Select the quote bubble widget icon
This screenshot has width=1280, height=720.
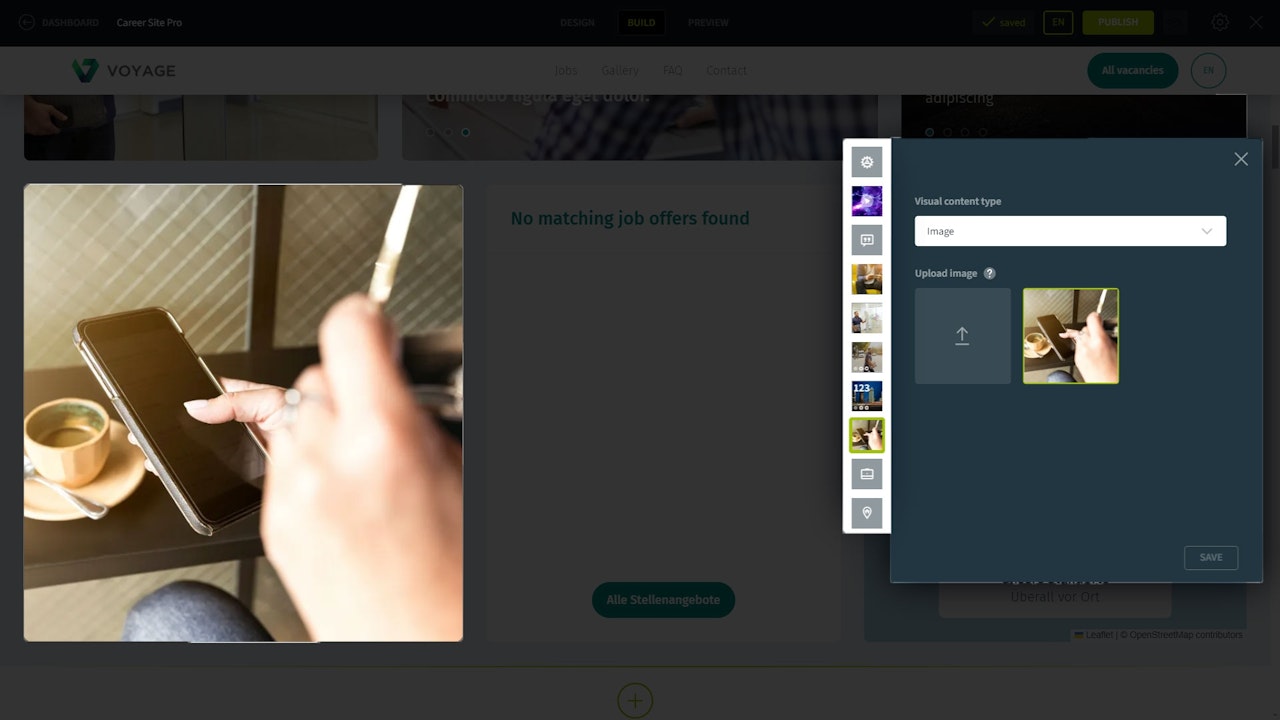(867, 240)
